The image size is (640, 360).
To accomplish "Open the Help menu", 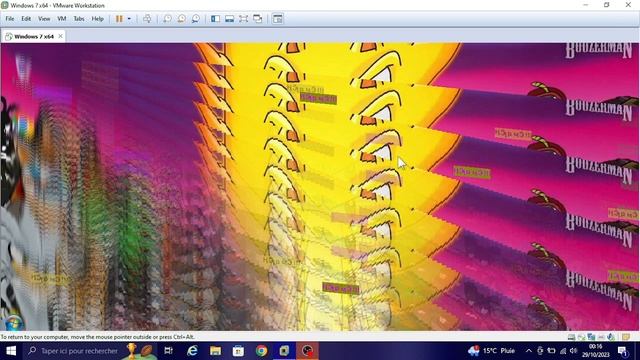I will [97, 19].
